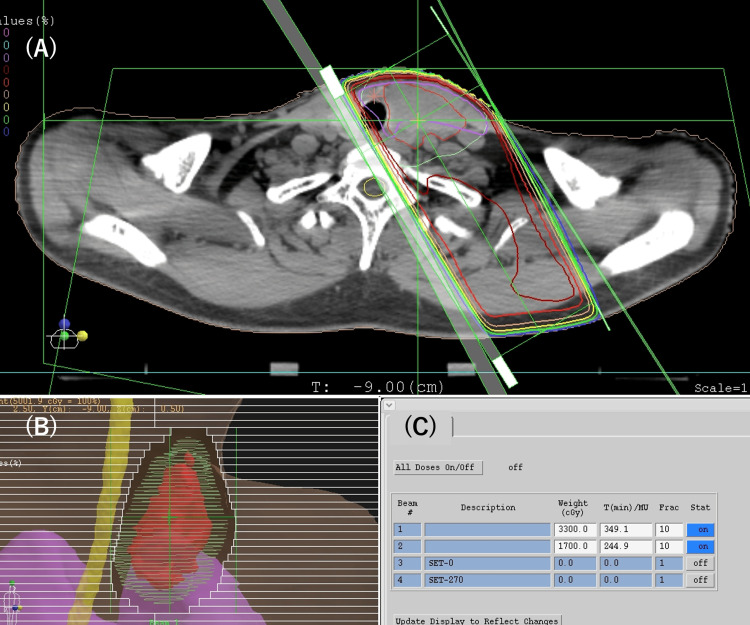This screenshot has height=625, width=750.
Task: Click the Beam 2 MU field showing 244.9
Action: tap(626, 547)
